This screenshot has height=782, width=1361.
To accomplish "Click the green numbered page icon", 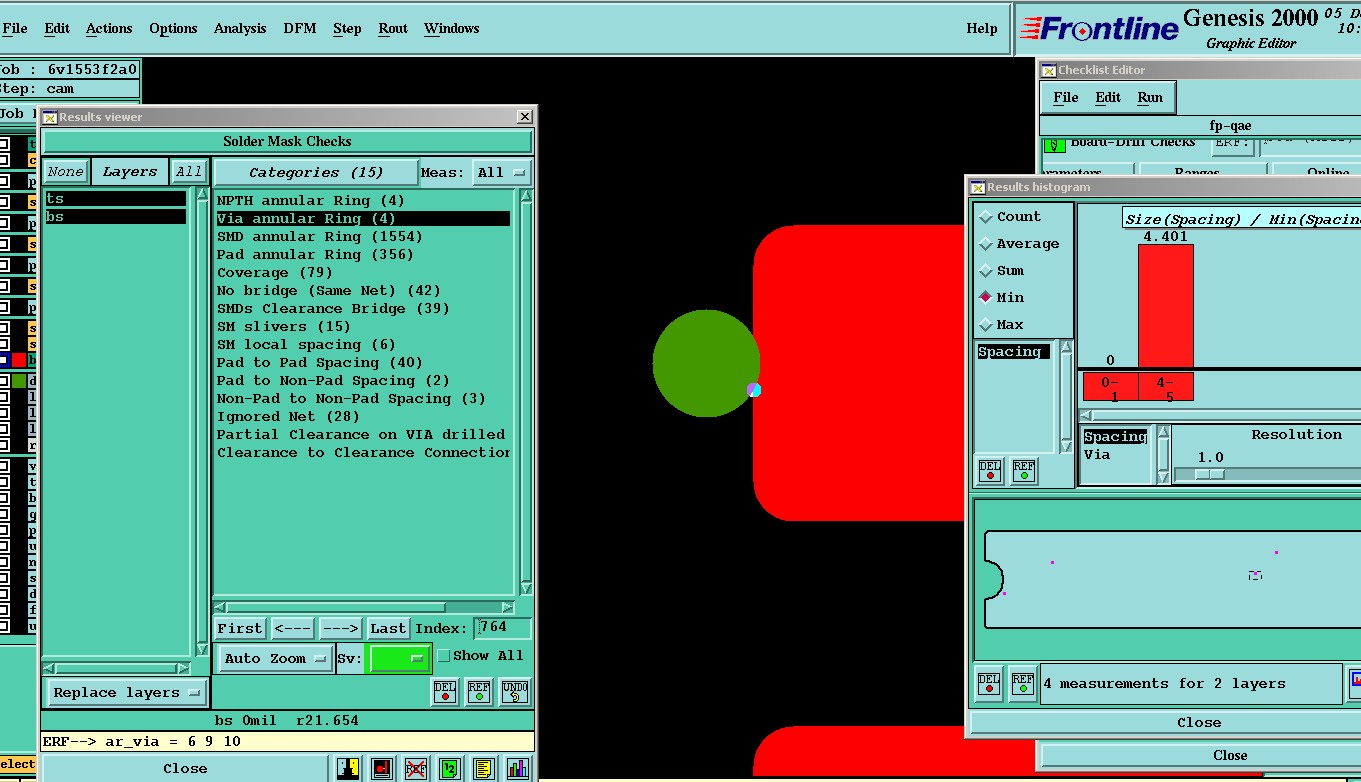I will [450, 768].
